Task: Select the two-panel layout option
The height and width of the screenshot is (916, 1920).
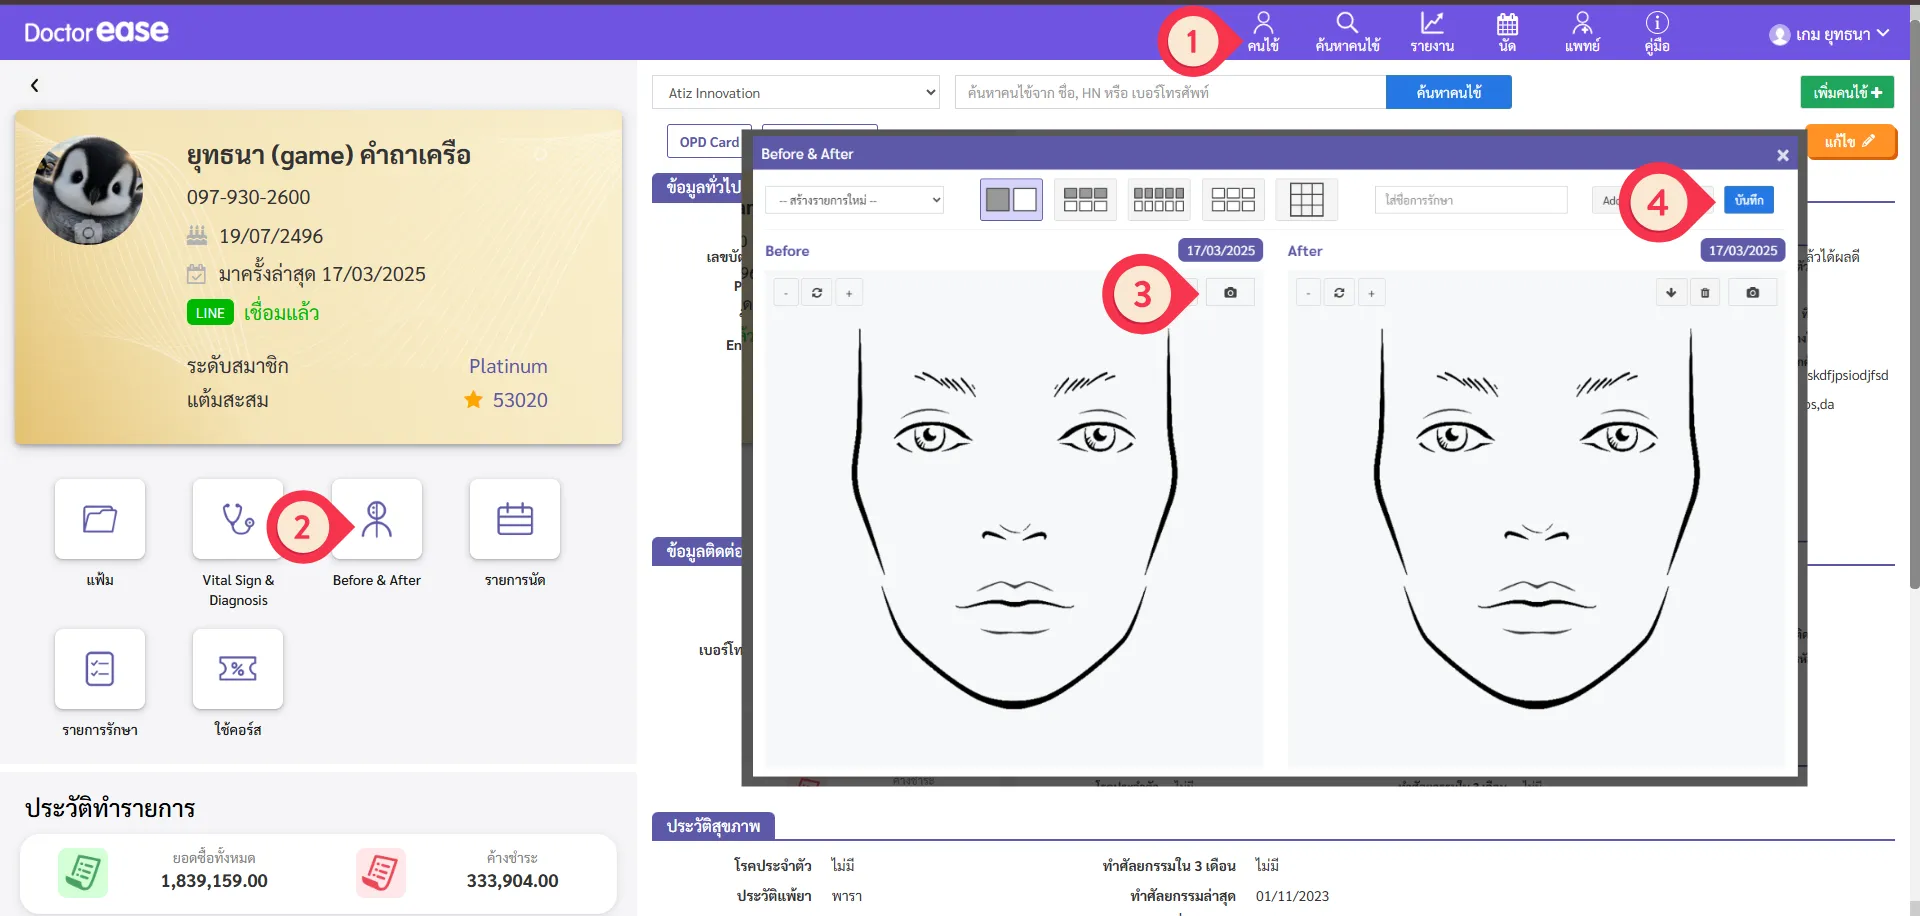Action: click(1011, 200)
